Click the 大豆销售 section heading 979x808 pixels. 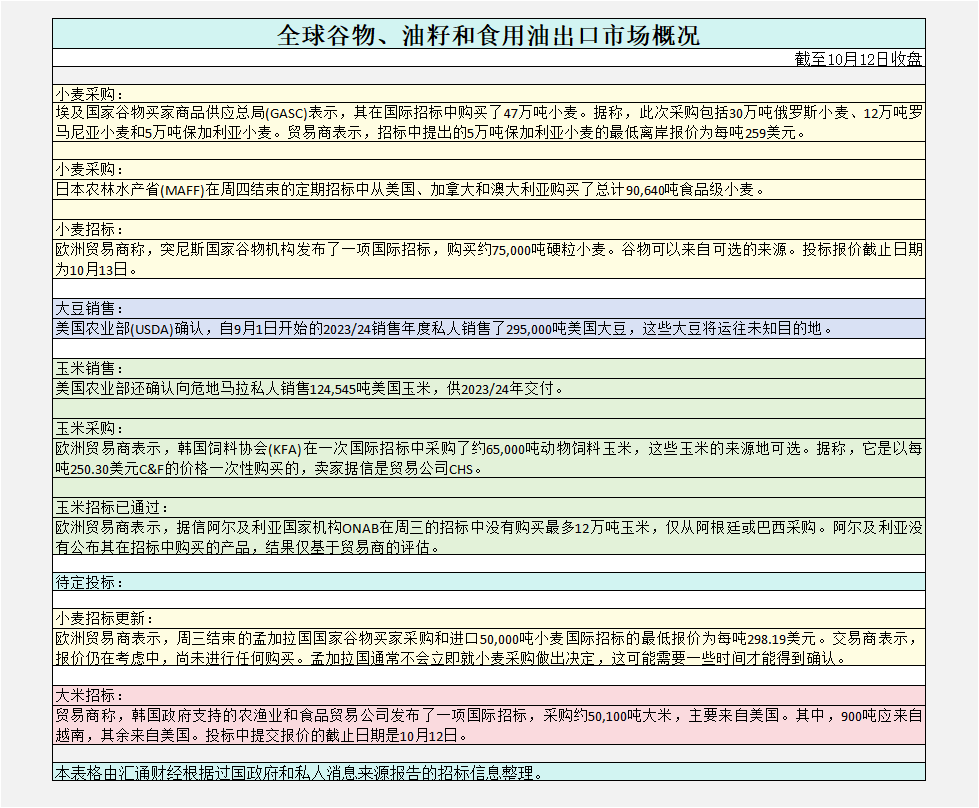[x=90, y=308]
